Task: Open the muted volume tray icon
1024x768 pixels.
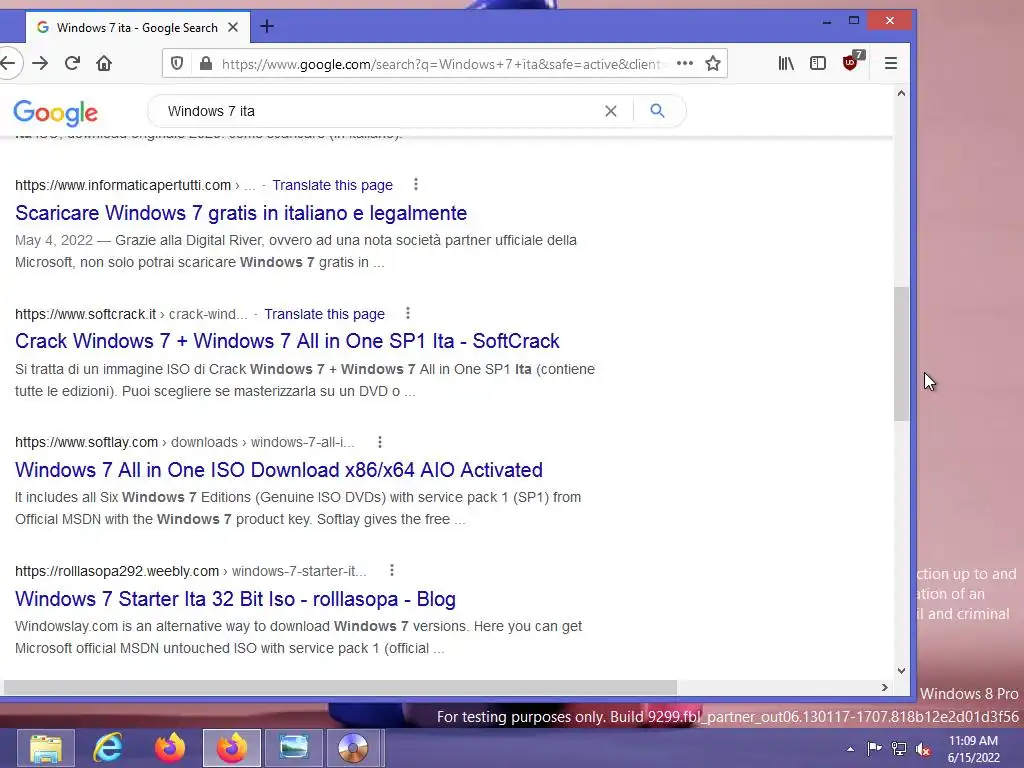Action: click(x=923, y=749)
